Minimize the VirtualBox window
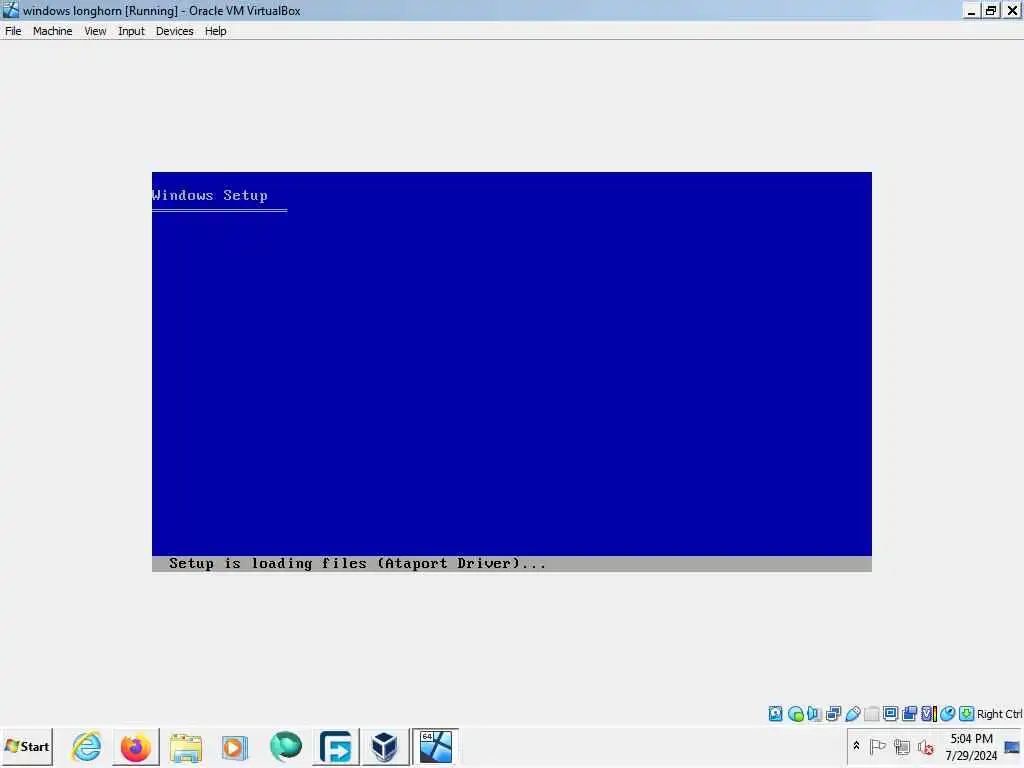The image size is (1024, 768). coord(971,10)
